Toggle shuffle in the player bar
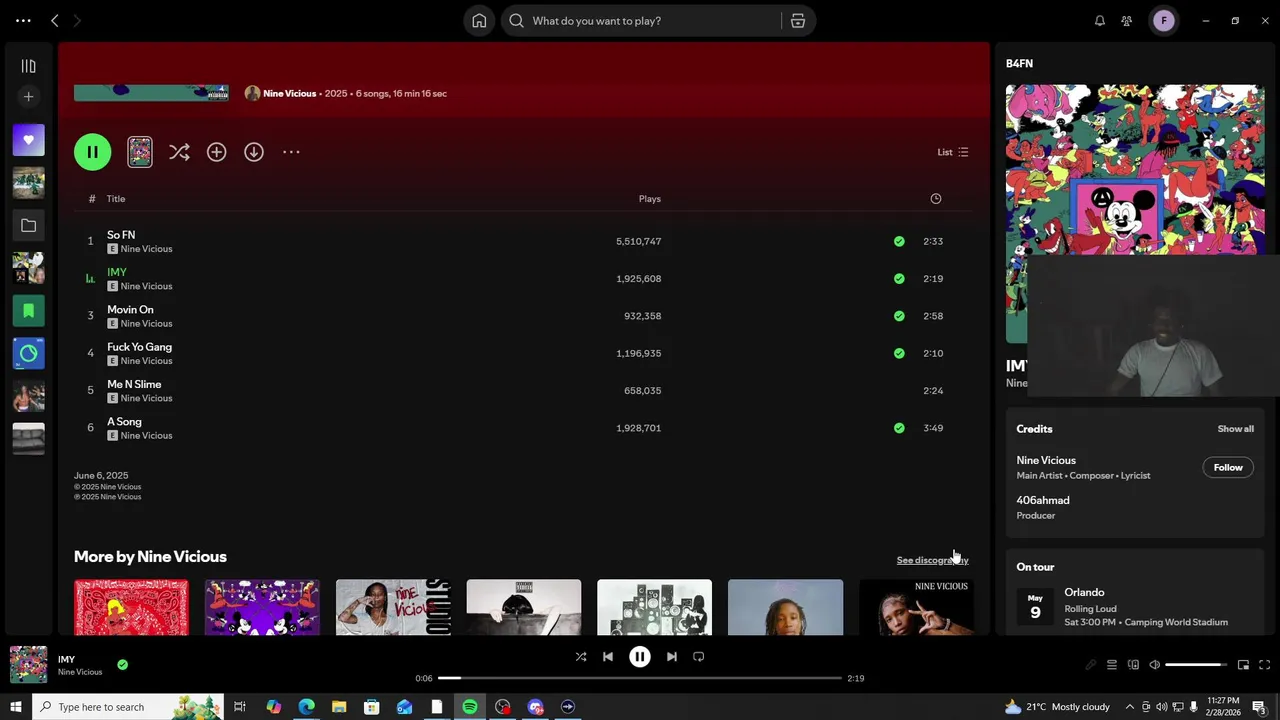The width and height of the screenshot is (1280, 720). pyautogui.click(x=581, y=657)
